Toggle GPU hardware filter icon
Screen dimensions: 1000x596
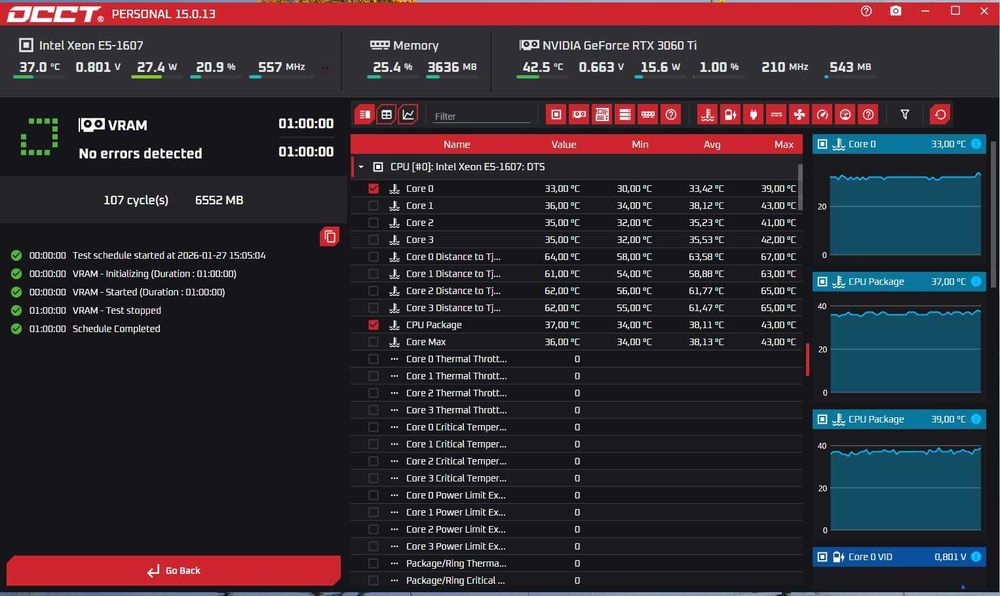coord(579,115)
